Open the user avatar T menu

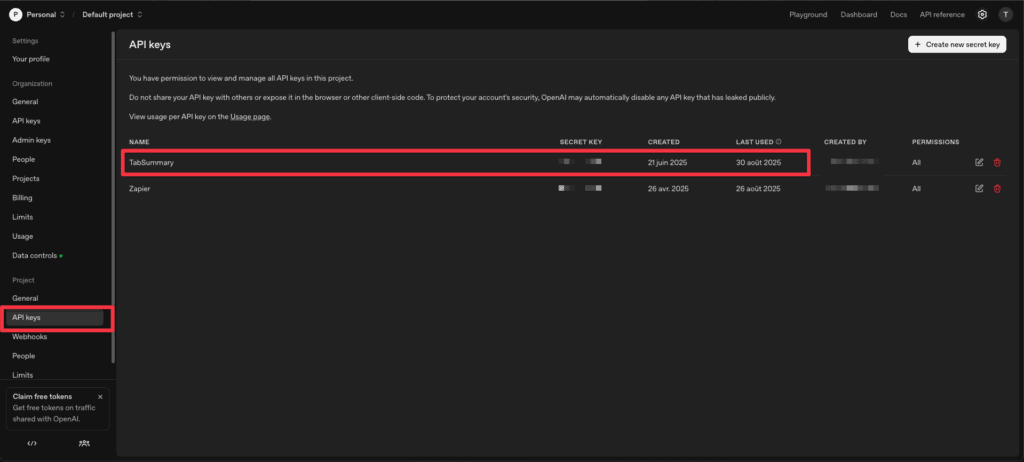(1006, 14)
